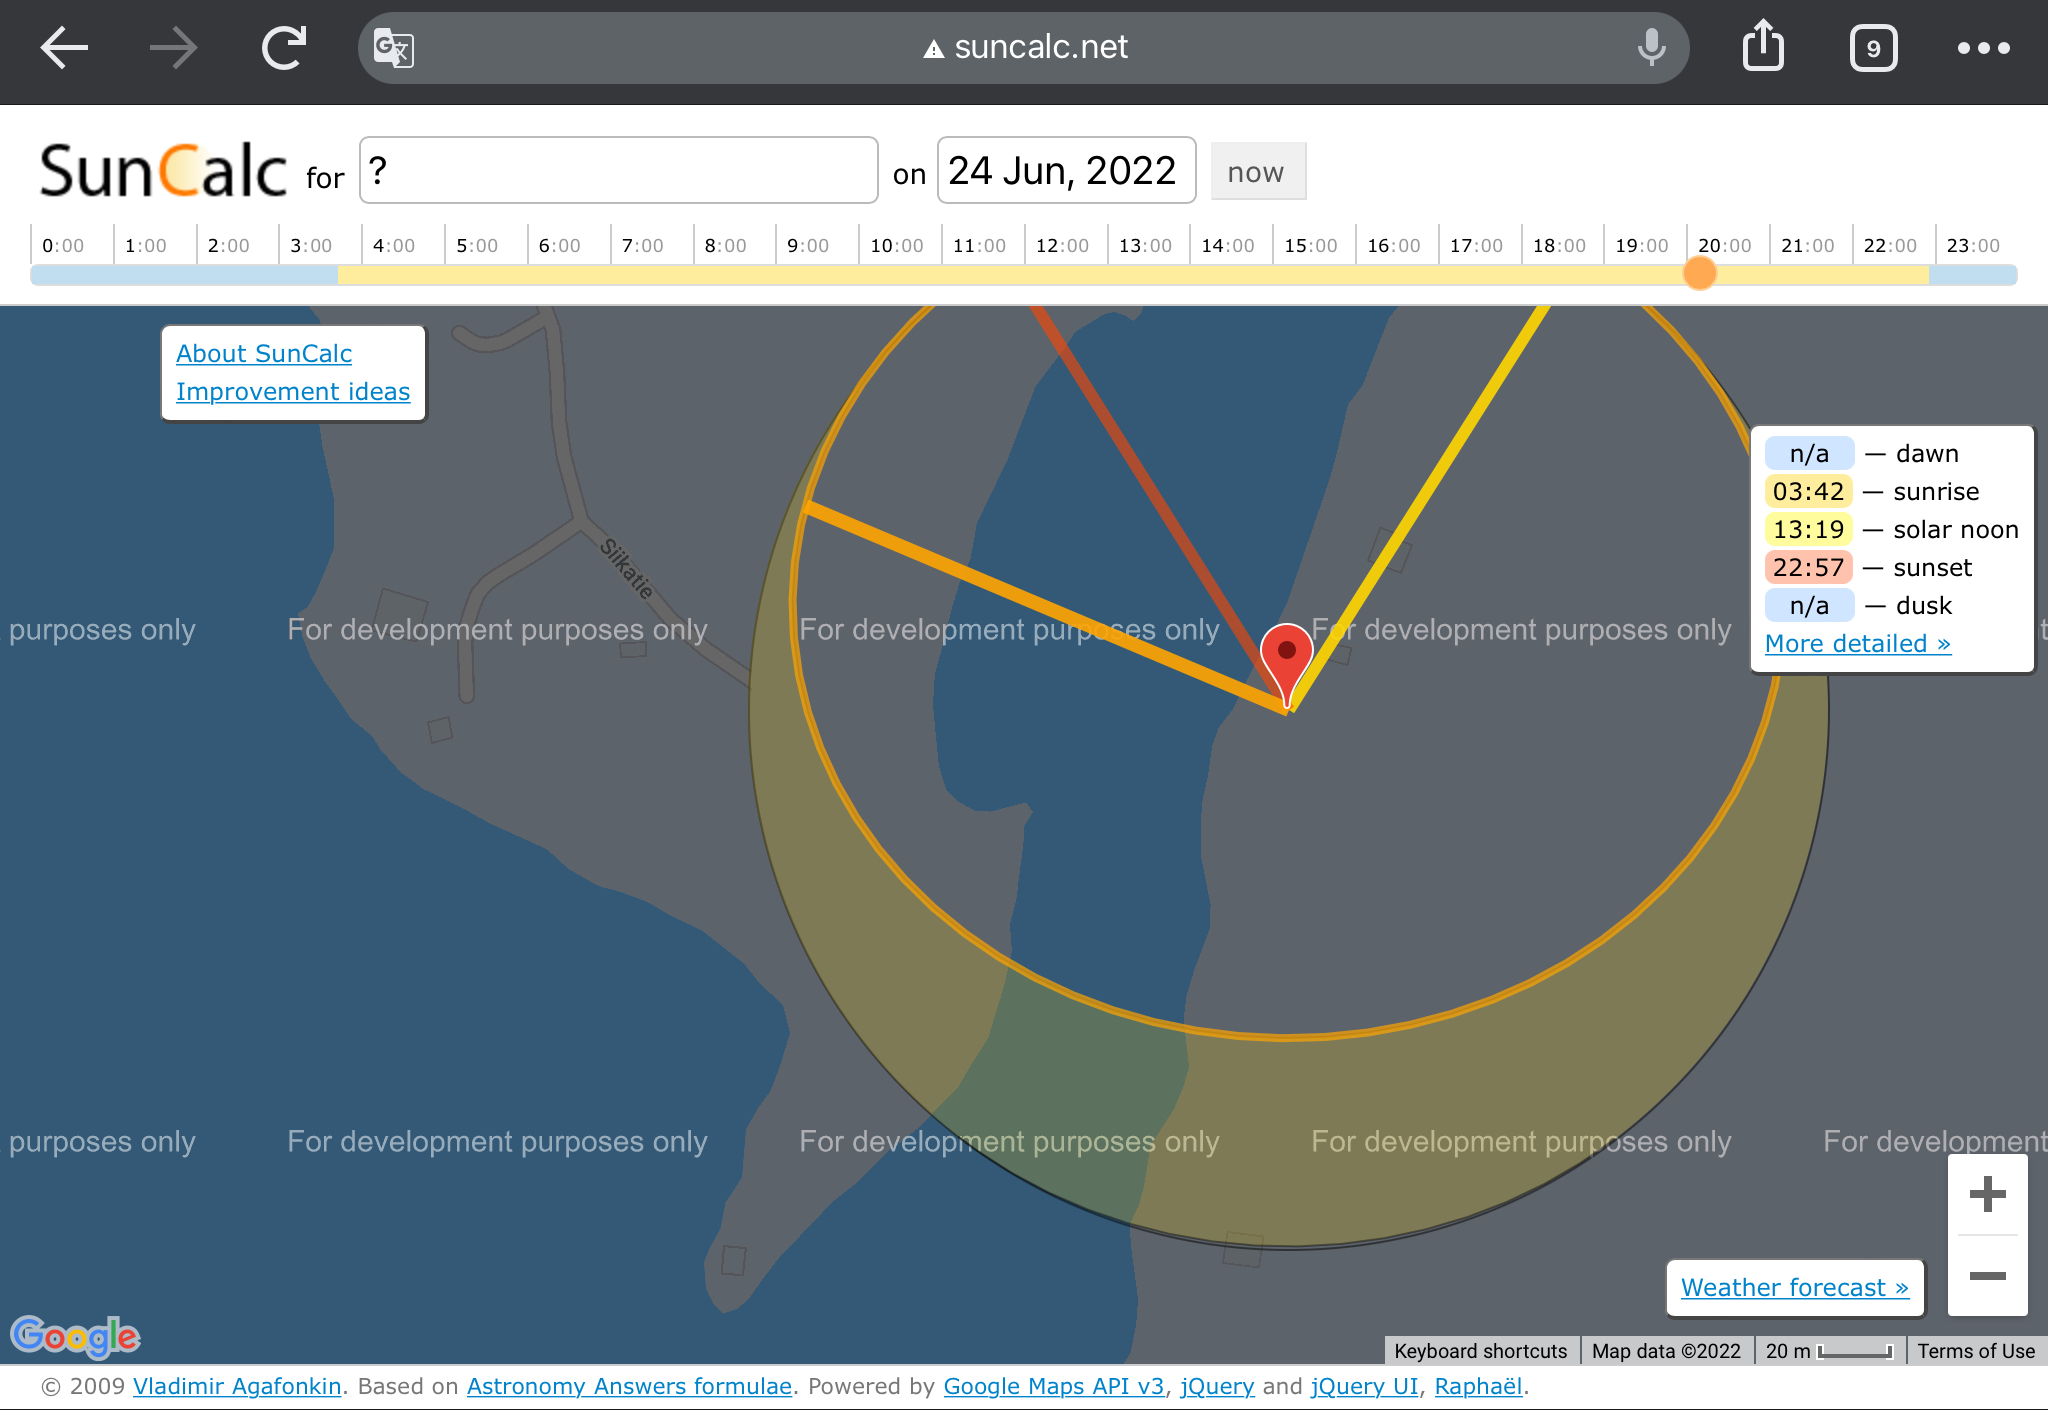Open the share sheet icon
The image size is (2048, 1410).
point(1763,47)
